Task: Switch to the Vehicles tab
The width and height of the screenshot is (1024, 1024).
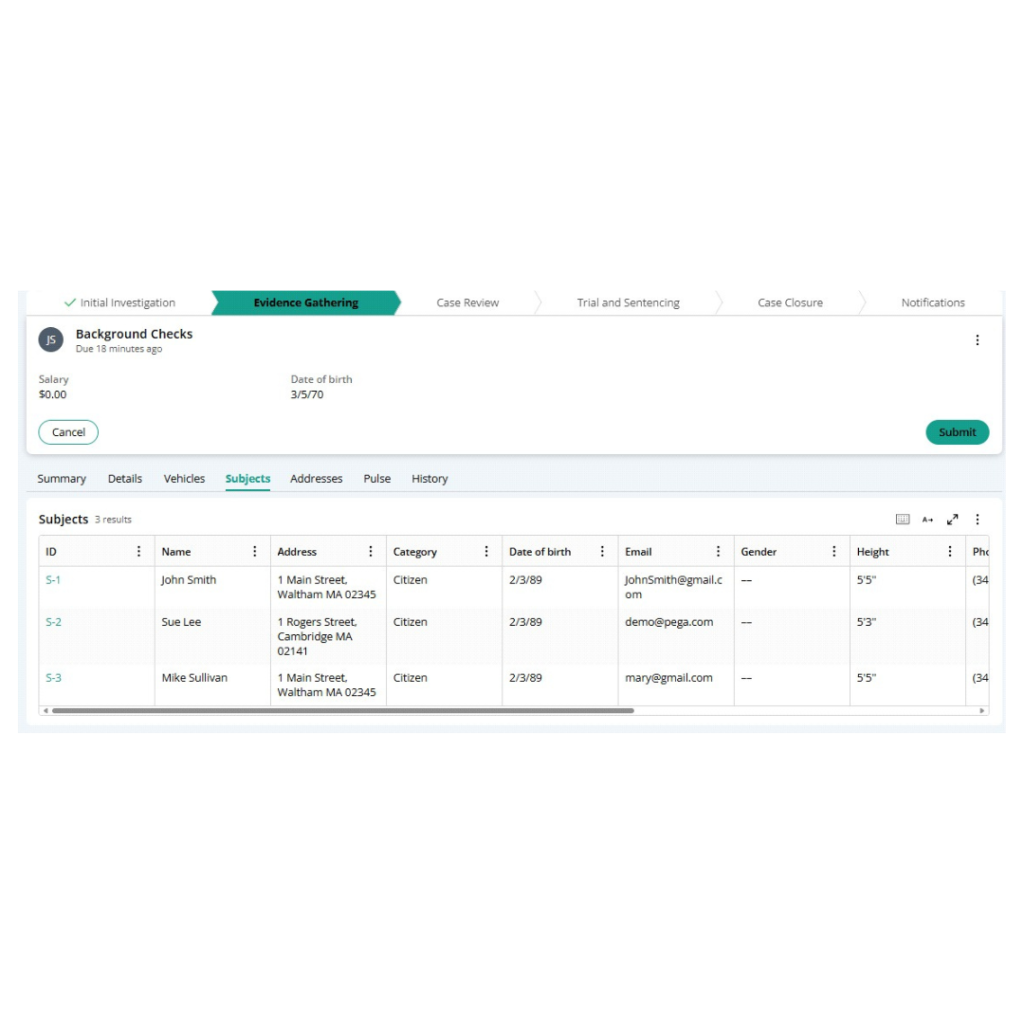Action: [184, 479]
